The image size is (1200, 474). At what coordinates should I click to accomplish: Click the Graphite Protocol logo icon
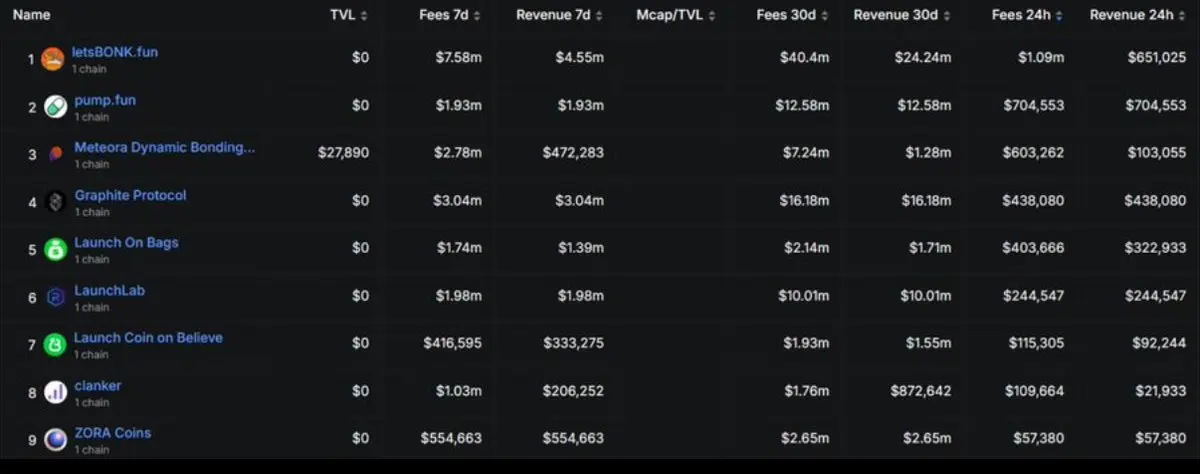[56, 202]
